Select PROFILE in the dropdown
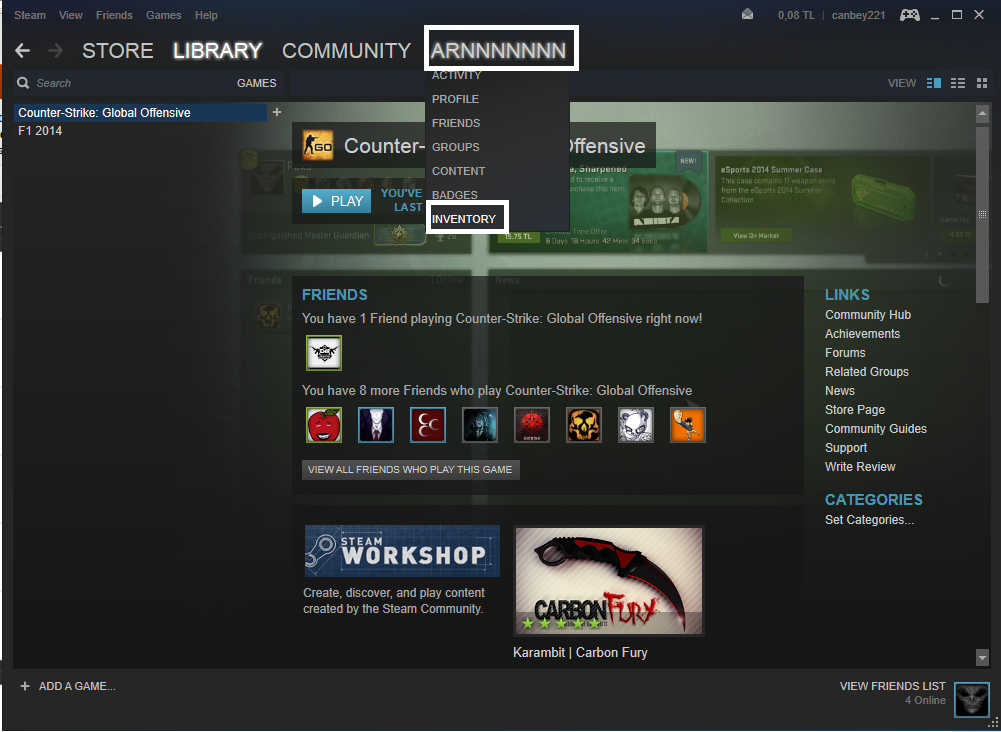The height and width of the screenshot is (732, 1001). click(x=455, y=99)
